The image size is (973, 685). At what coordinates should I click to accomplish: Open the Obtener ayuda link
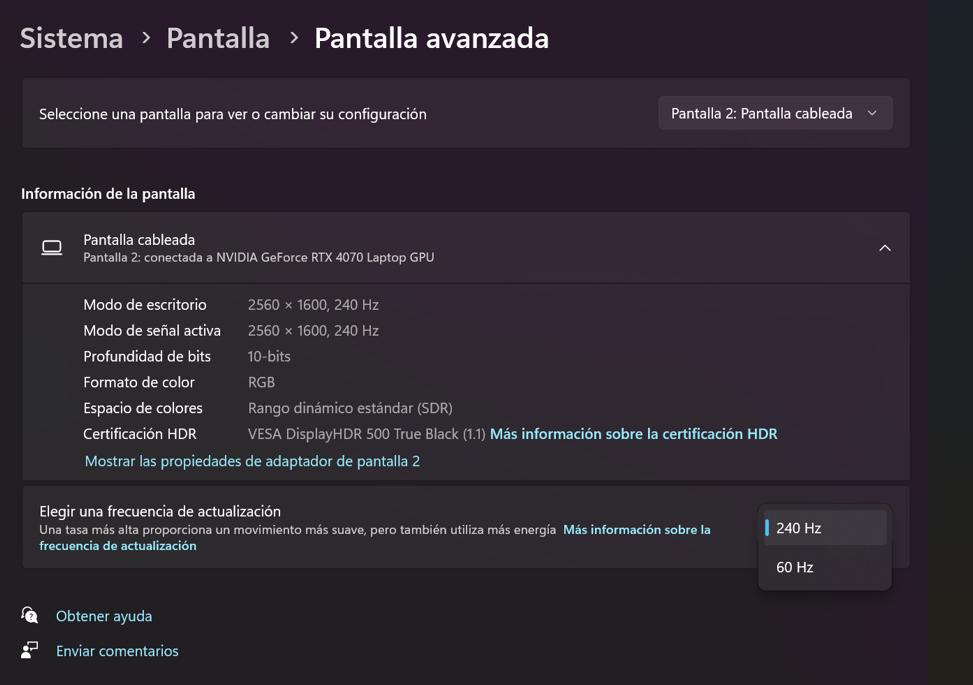pos(104,616)
